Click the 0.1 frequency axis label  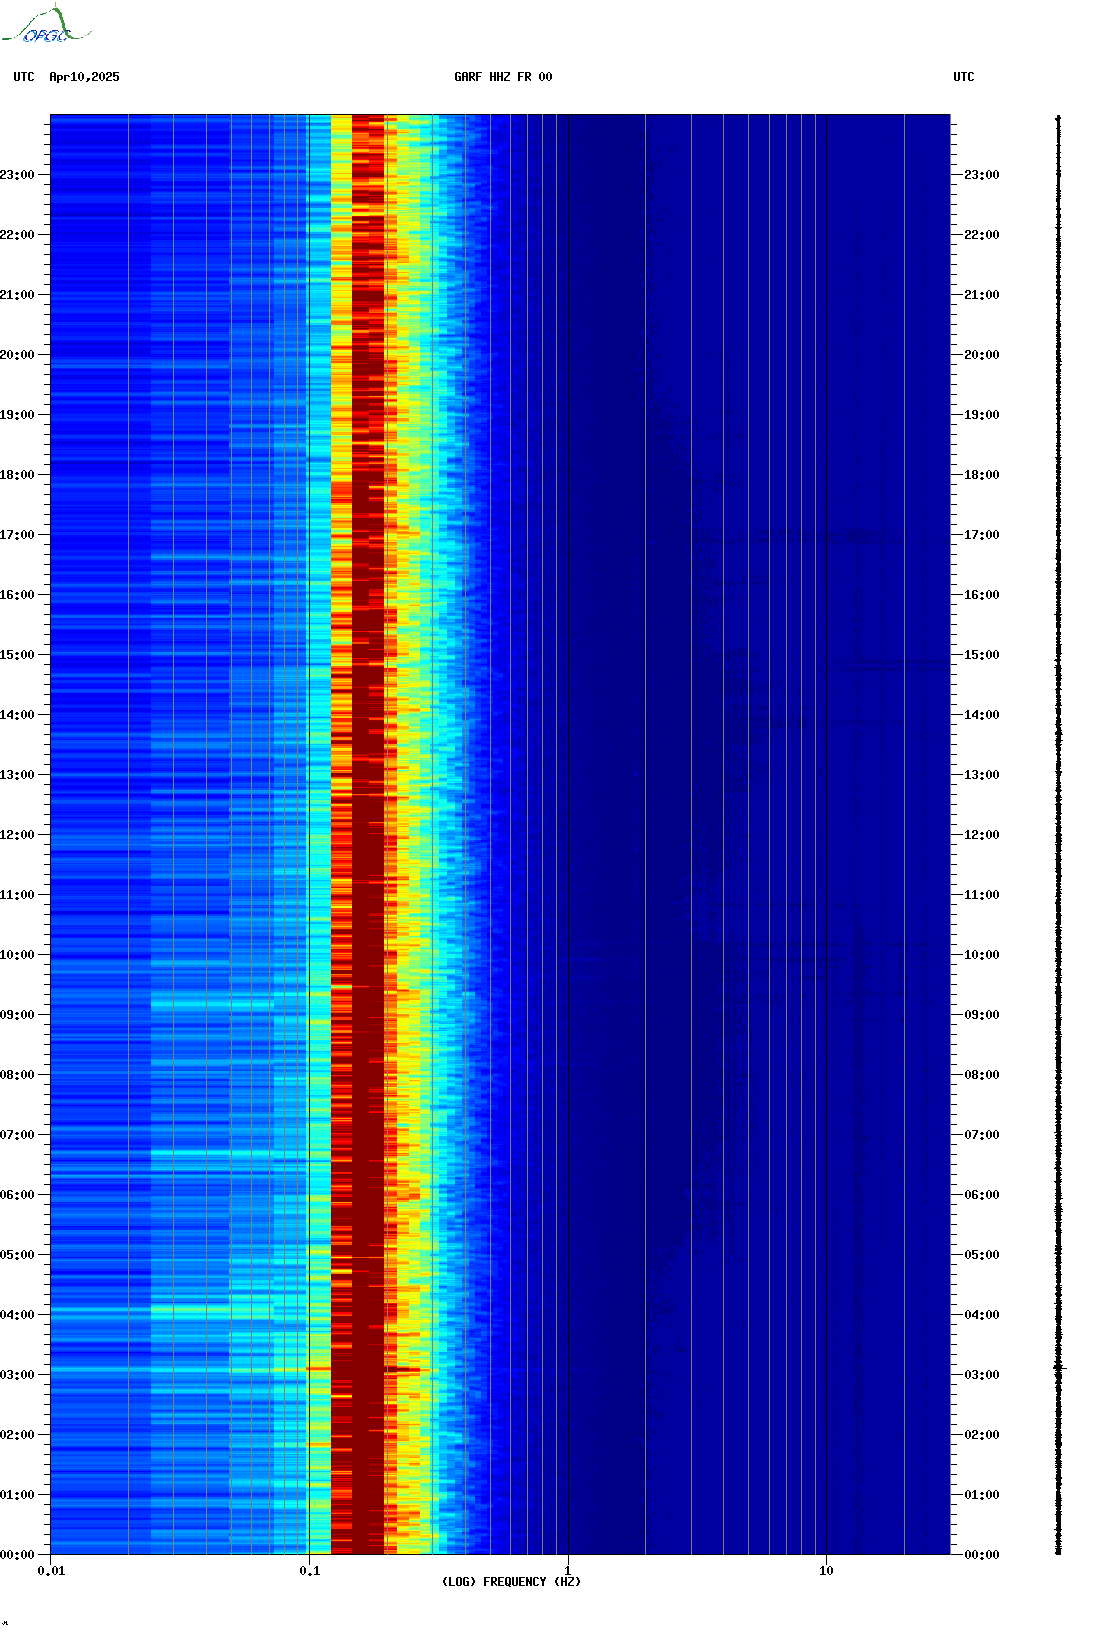coord(310,1571)
